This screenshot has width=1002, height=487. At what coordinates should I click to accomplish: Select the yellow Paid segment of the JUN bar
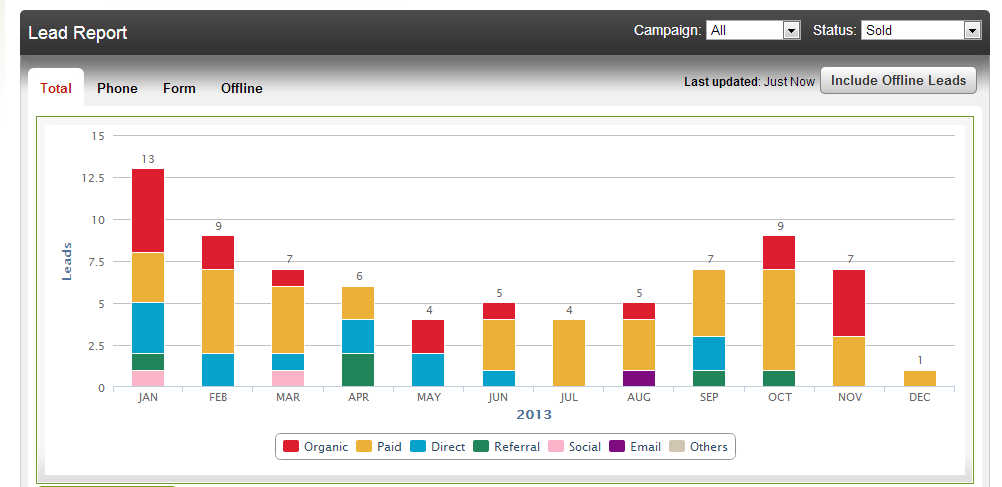click(498, 344)
